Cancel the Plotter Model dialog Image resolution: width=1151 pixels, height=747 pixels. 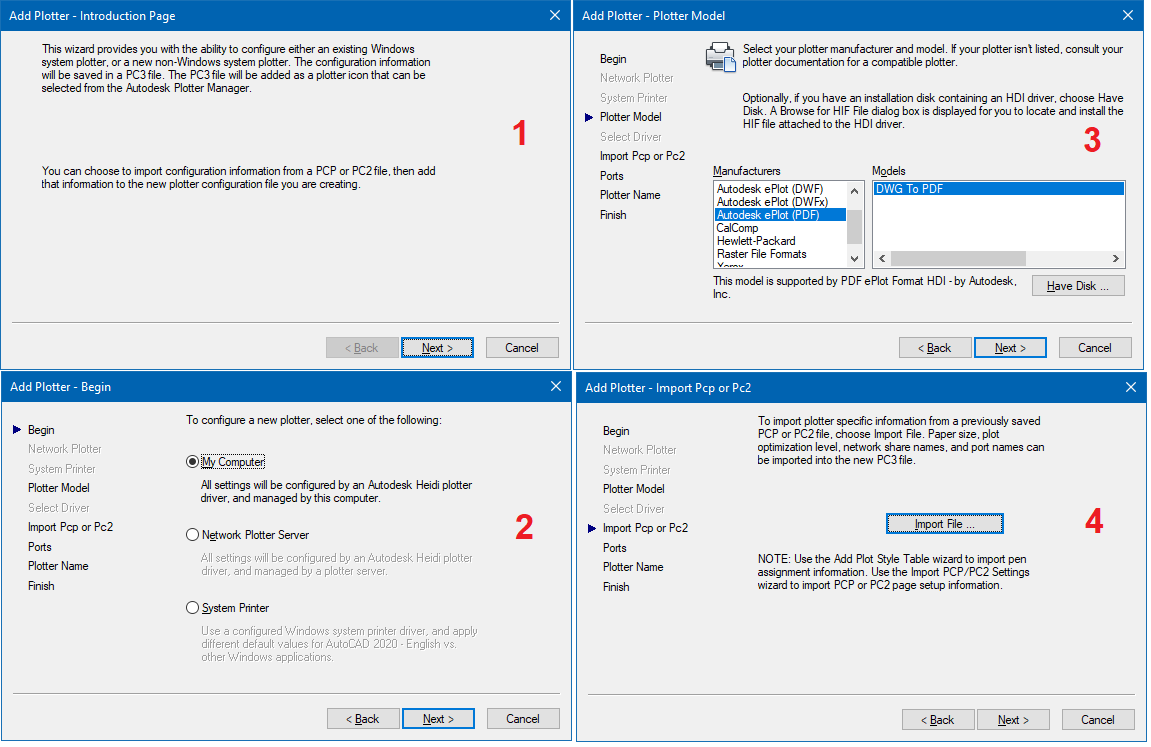(x=1094, y=348)
